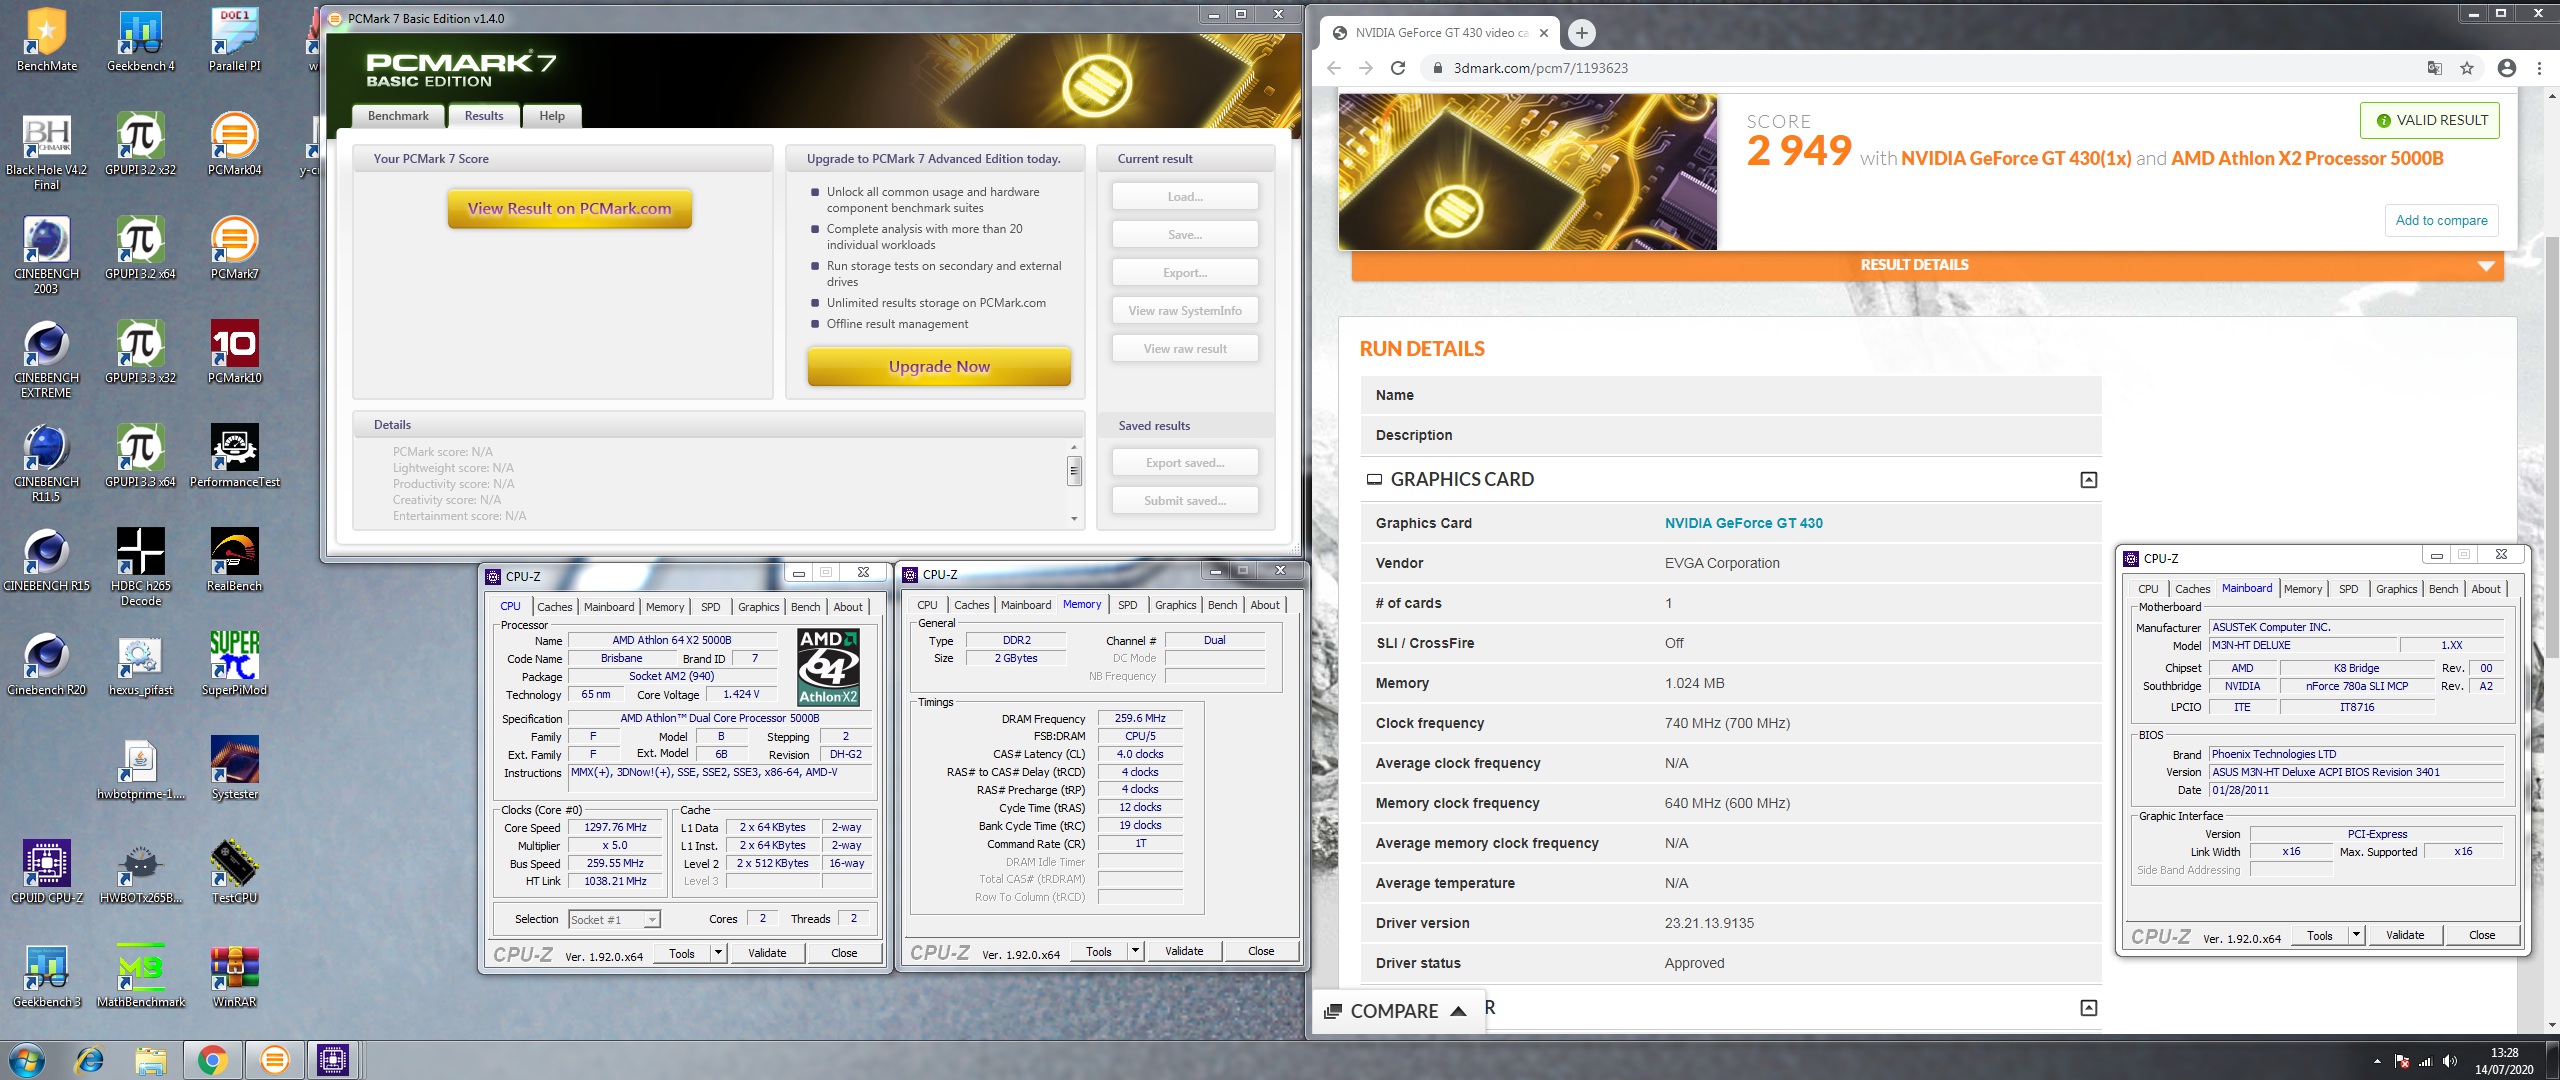Open the PCMark04 desktop shortcut
2560x1080 pixels.
click(x=235, y=144)
